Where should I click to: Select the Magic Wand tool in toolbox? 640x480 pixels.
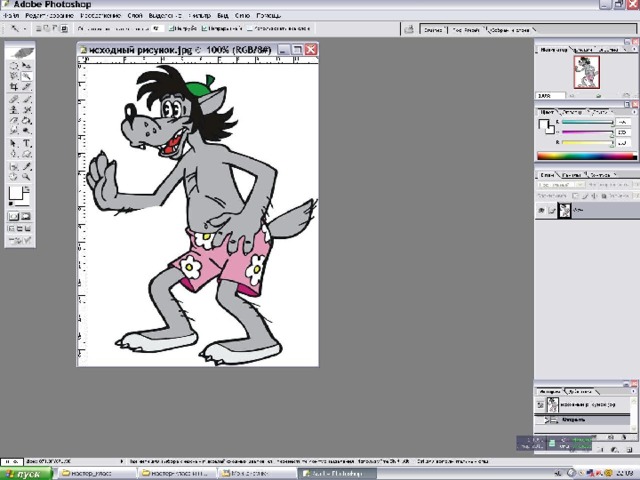(x=27, y=76)
